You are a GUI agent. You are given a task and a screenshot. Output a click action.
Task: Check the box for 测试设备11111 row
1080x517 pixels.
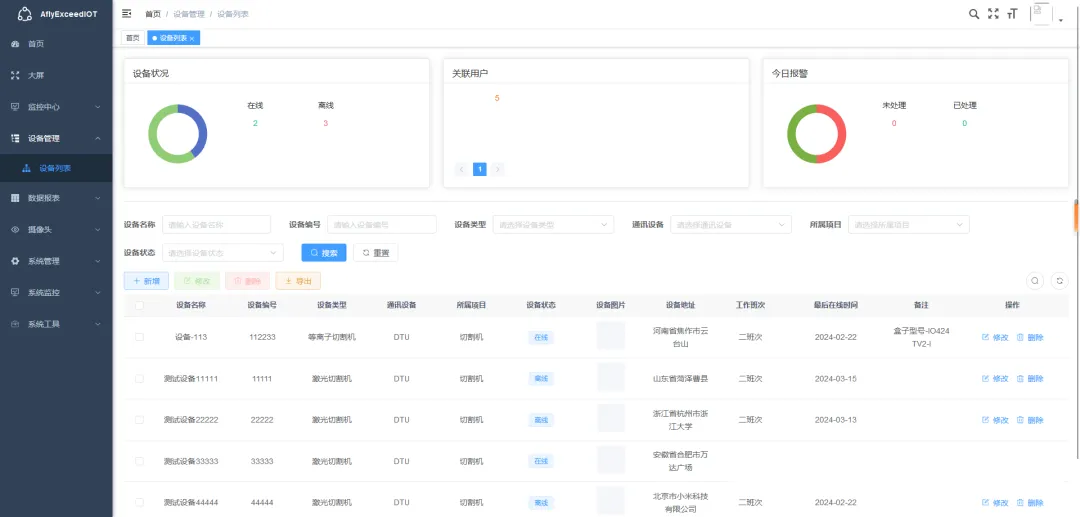coord(140,379)
